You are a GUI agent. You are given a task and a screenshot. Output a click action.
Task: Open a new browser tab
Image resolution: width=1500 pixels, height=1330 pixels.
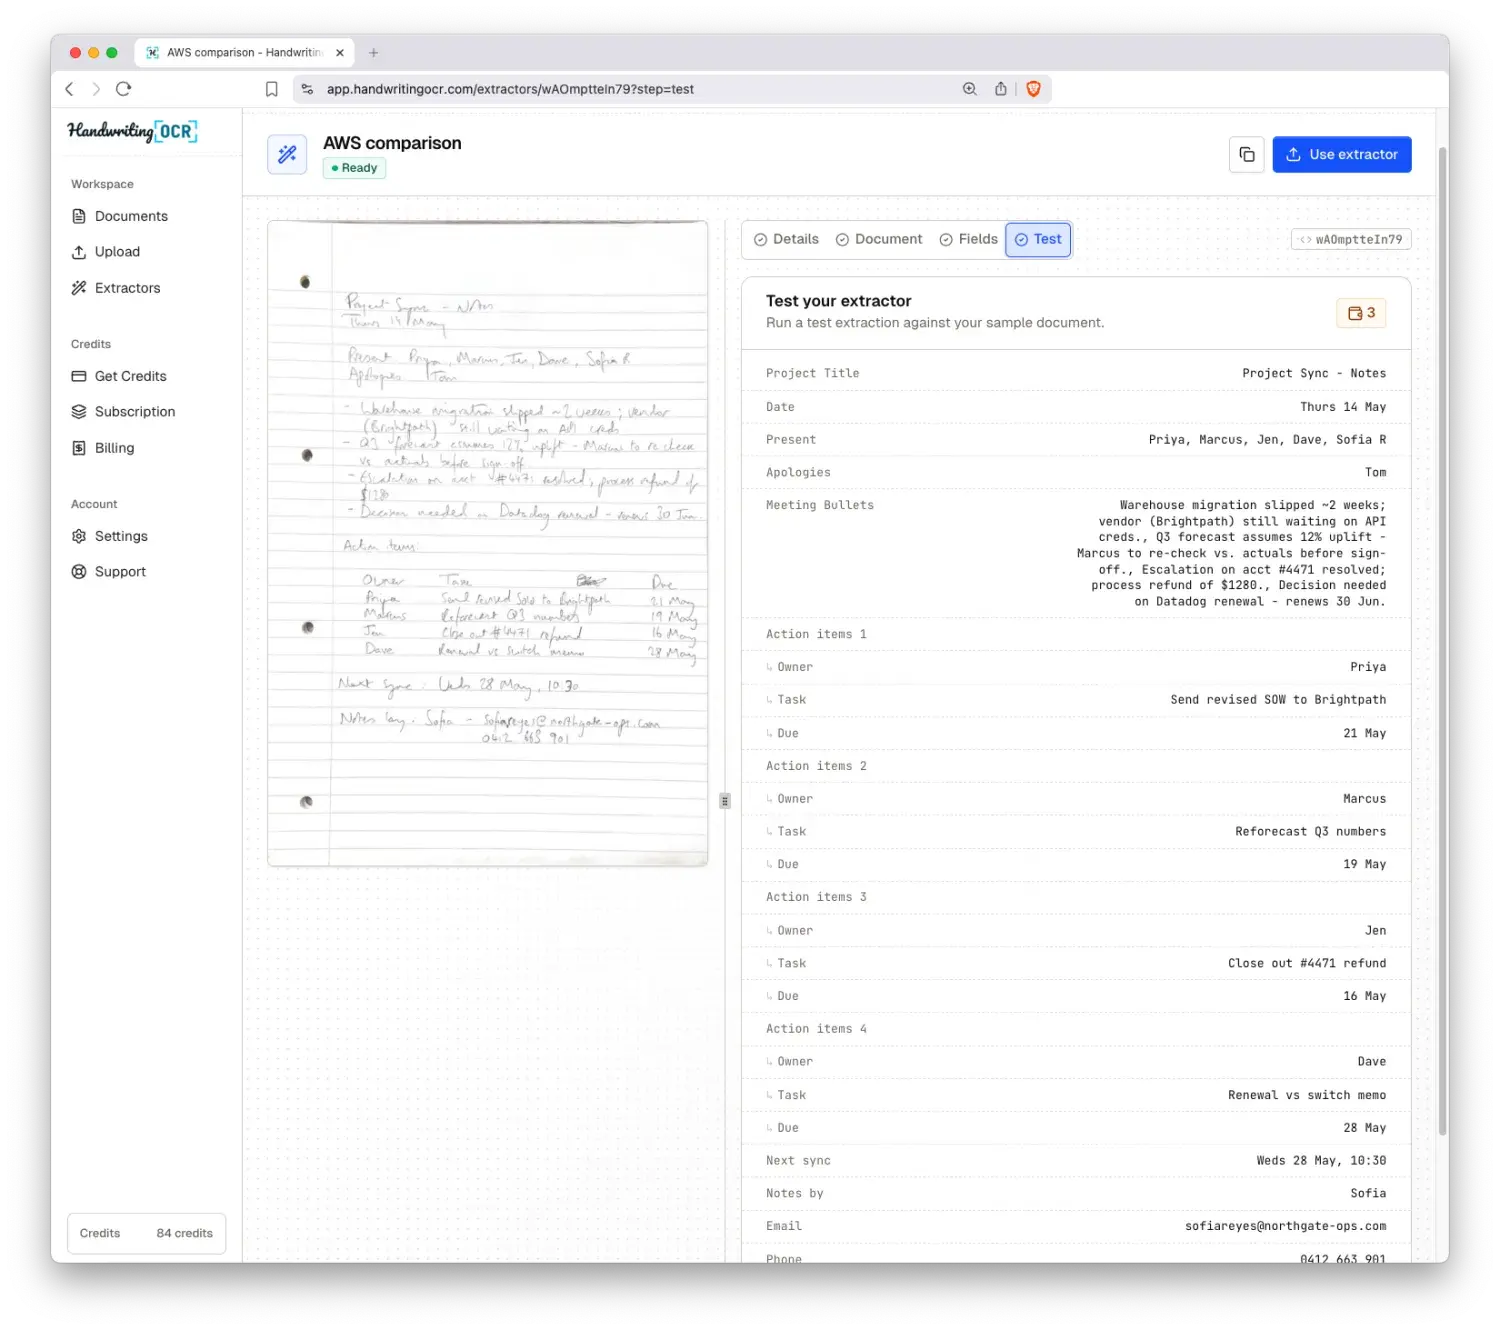373,53
